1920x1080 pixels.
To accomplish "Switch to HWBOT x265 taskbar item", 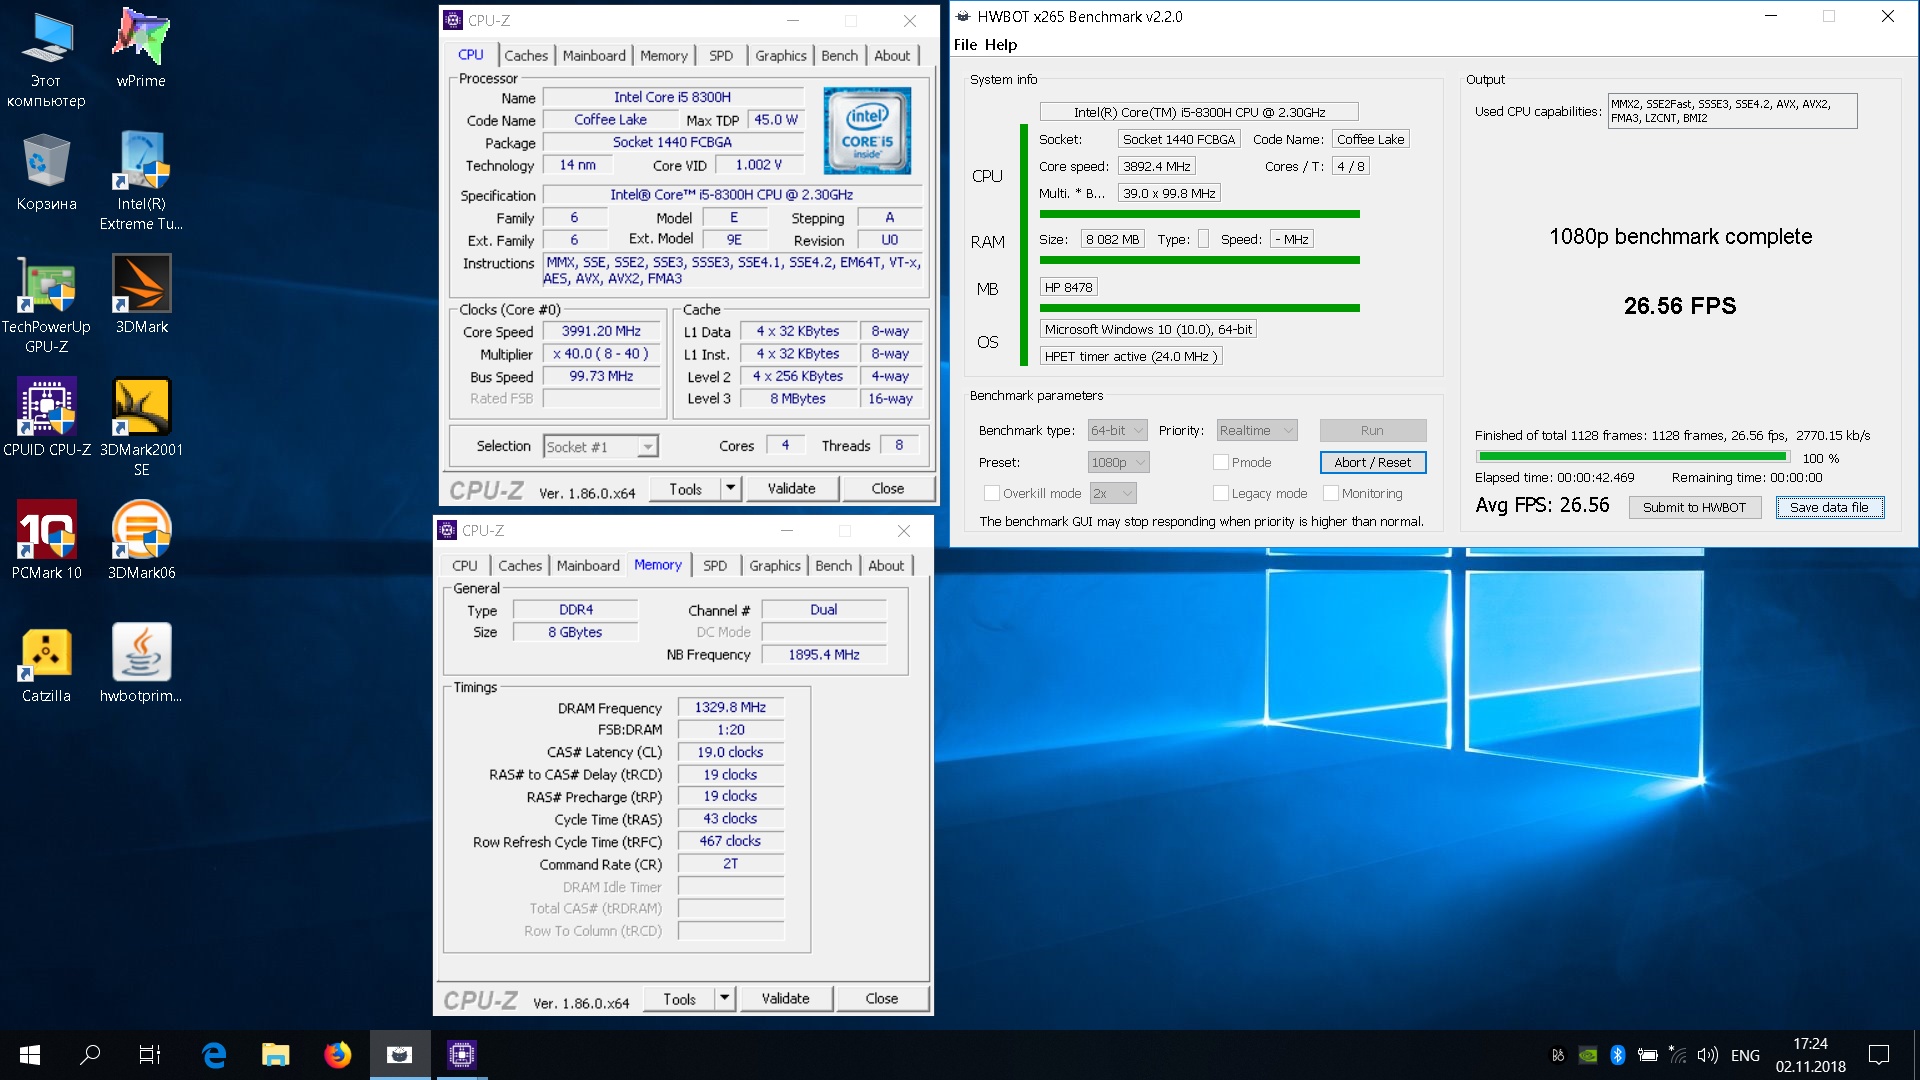I will (x=399, y=1055).
